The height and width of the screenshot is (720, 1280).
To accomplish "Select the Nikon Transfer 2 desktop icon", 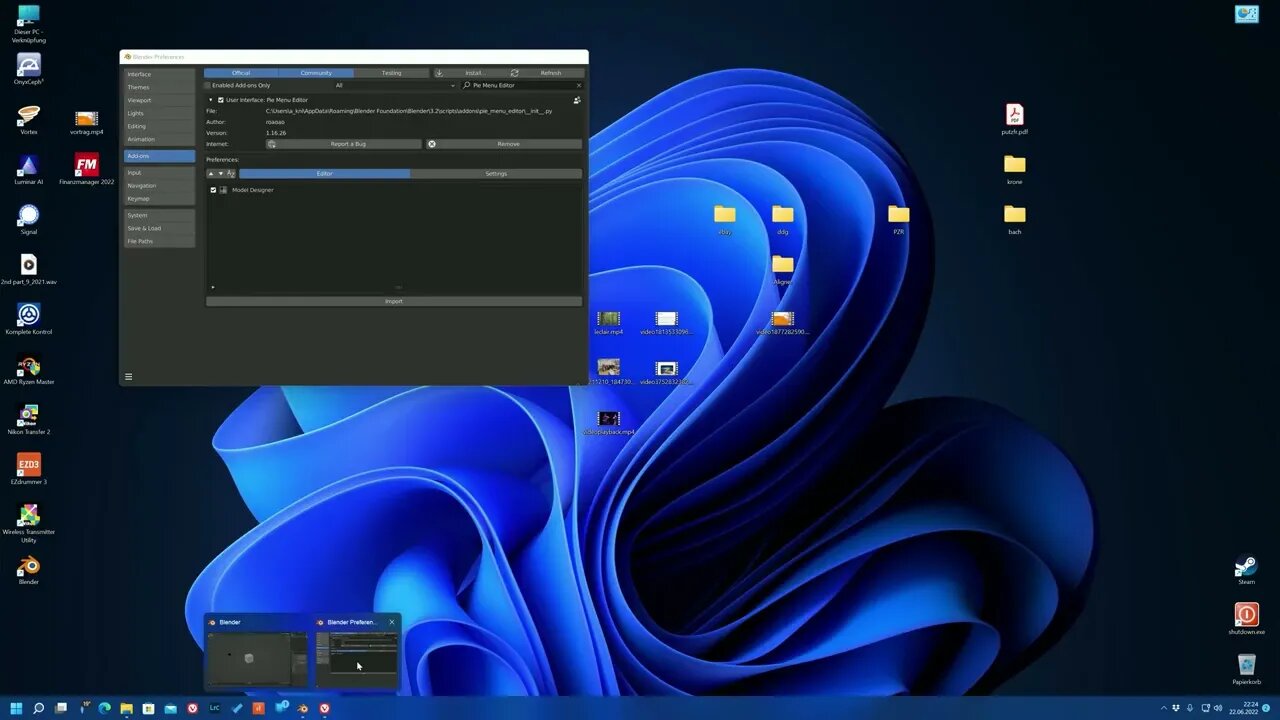I will pos(29,420).
